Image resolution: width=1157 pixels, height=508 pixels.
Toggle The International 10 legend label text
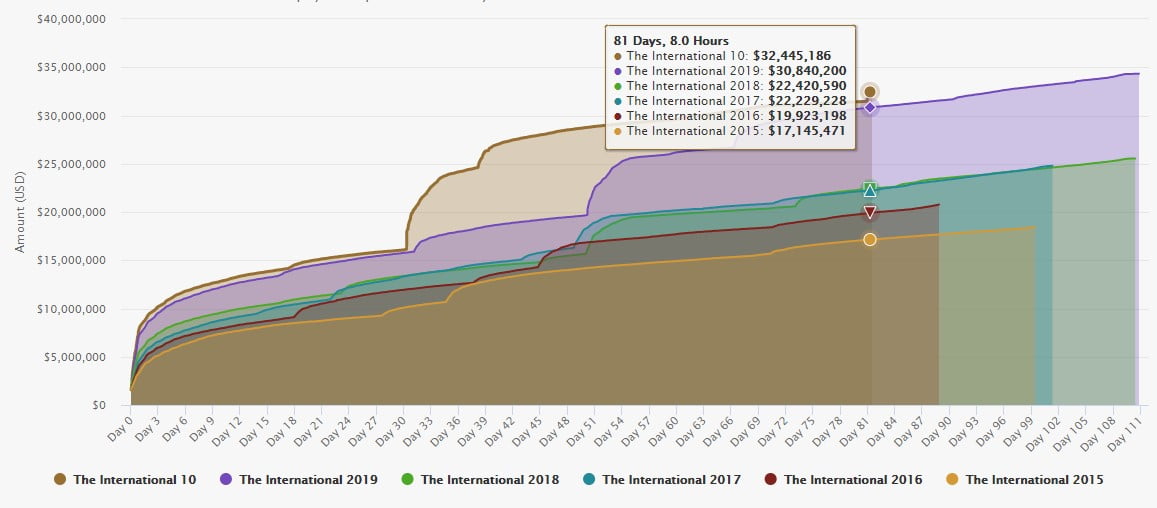[134, 480]
